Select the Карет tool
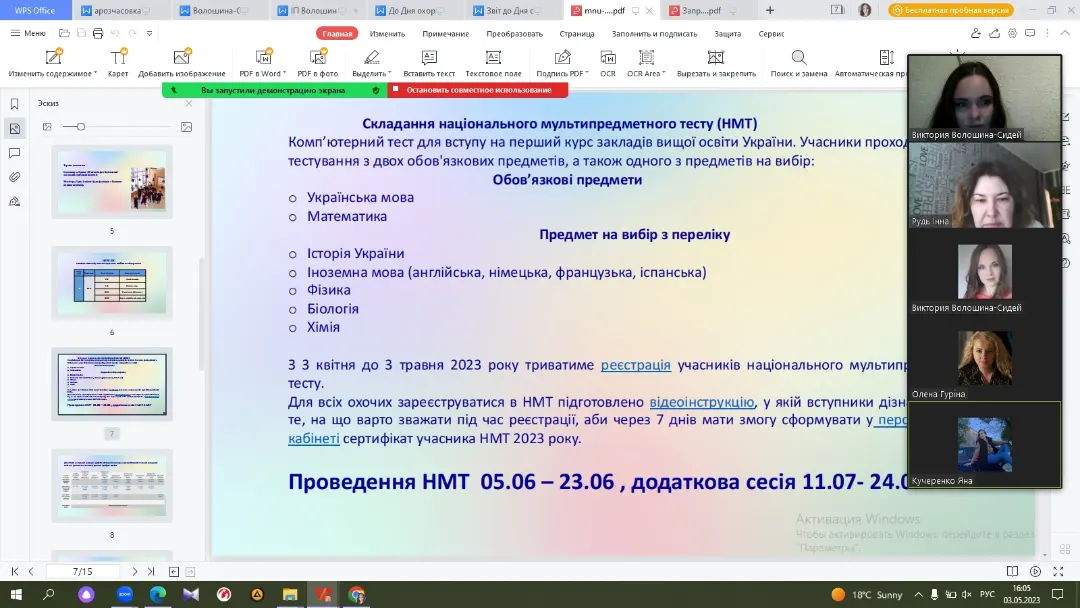The width and height of the screenshot is (1080, 608). 118,60
